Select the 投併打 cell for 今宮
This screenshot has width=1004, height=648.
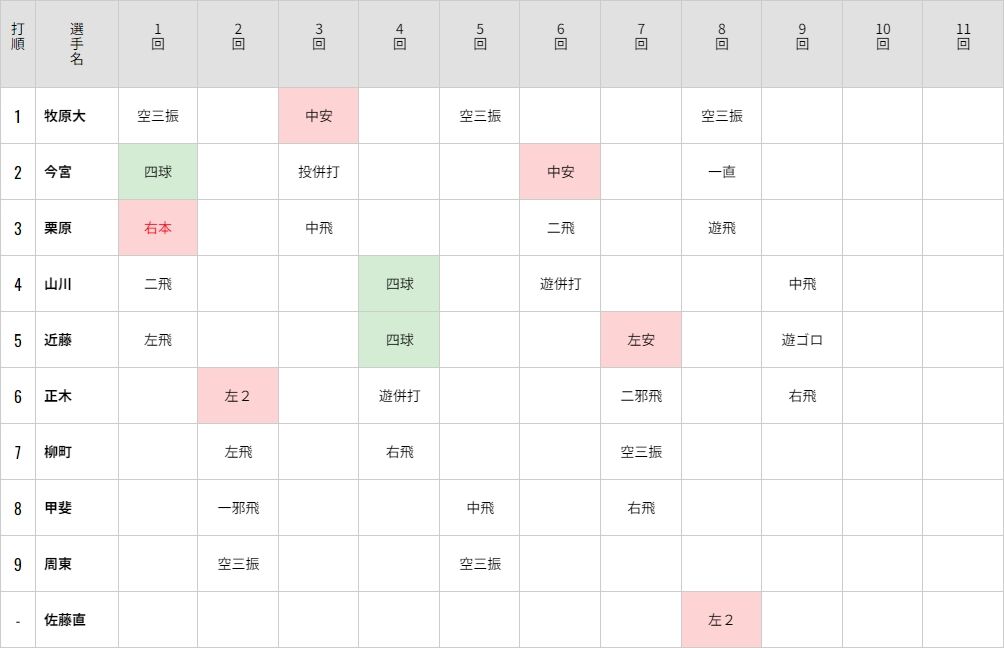point(319,172)
